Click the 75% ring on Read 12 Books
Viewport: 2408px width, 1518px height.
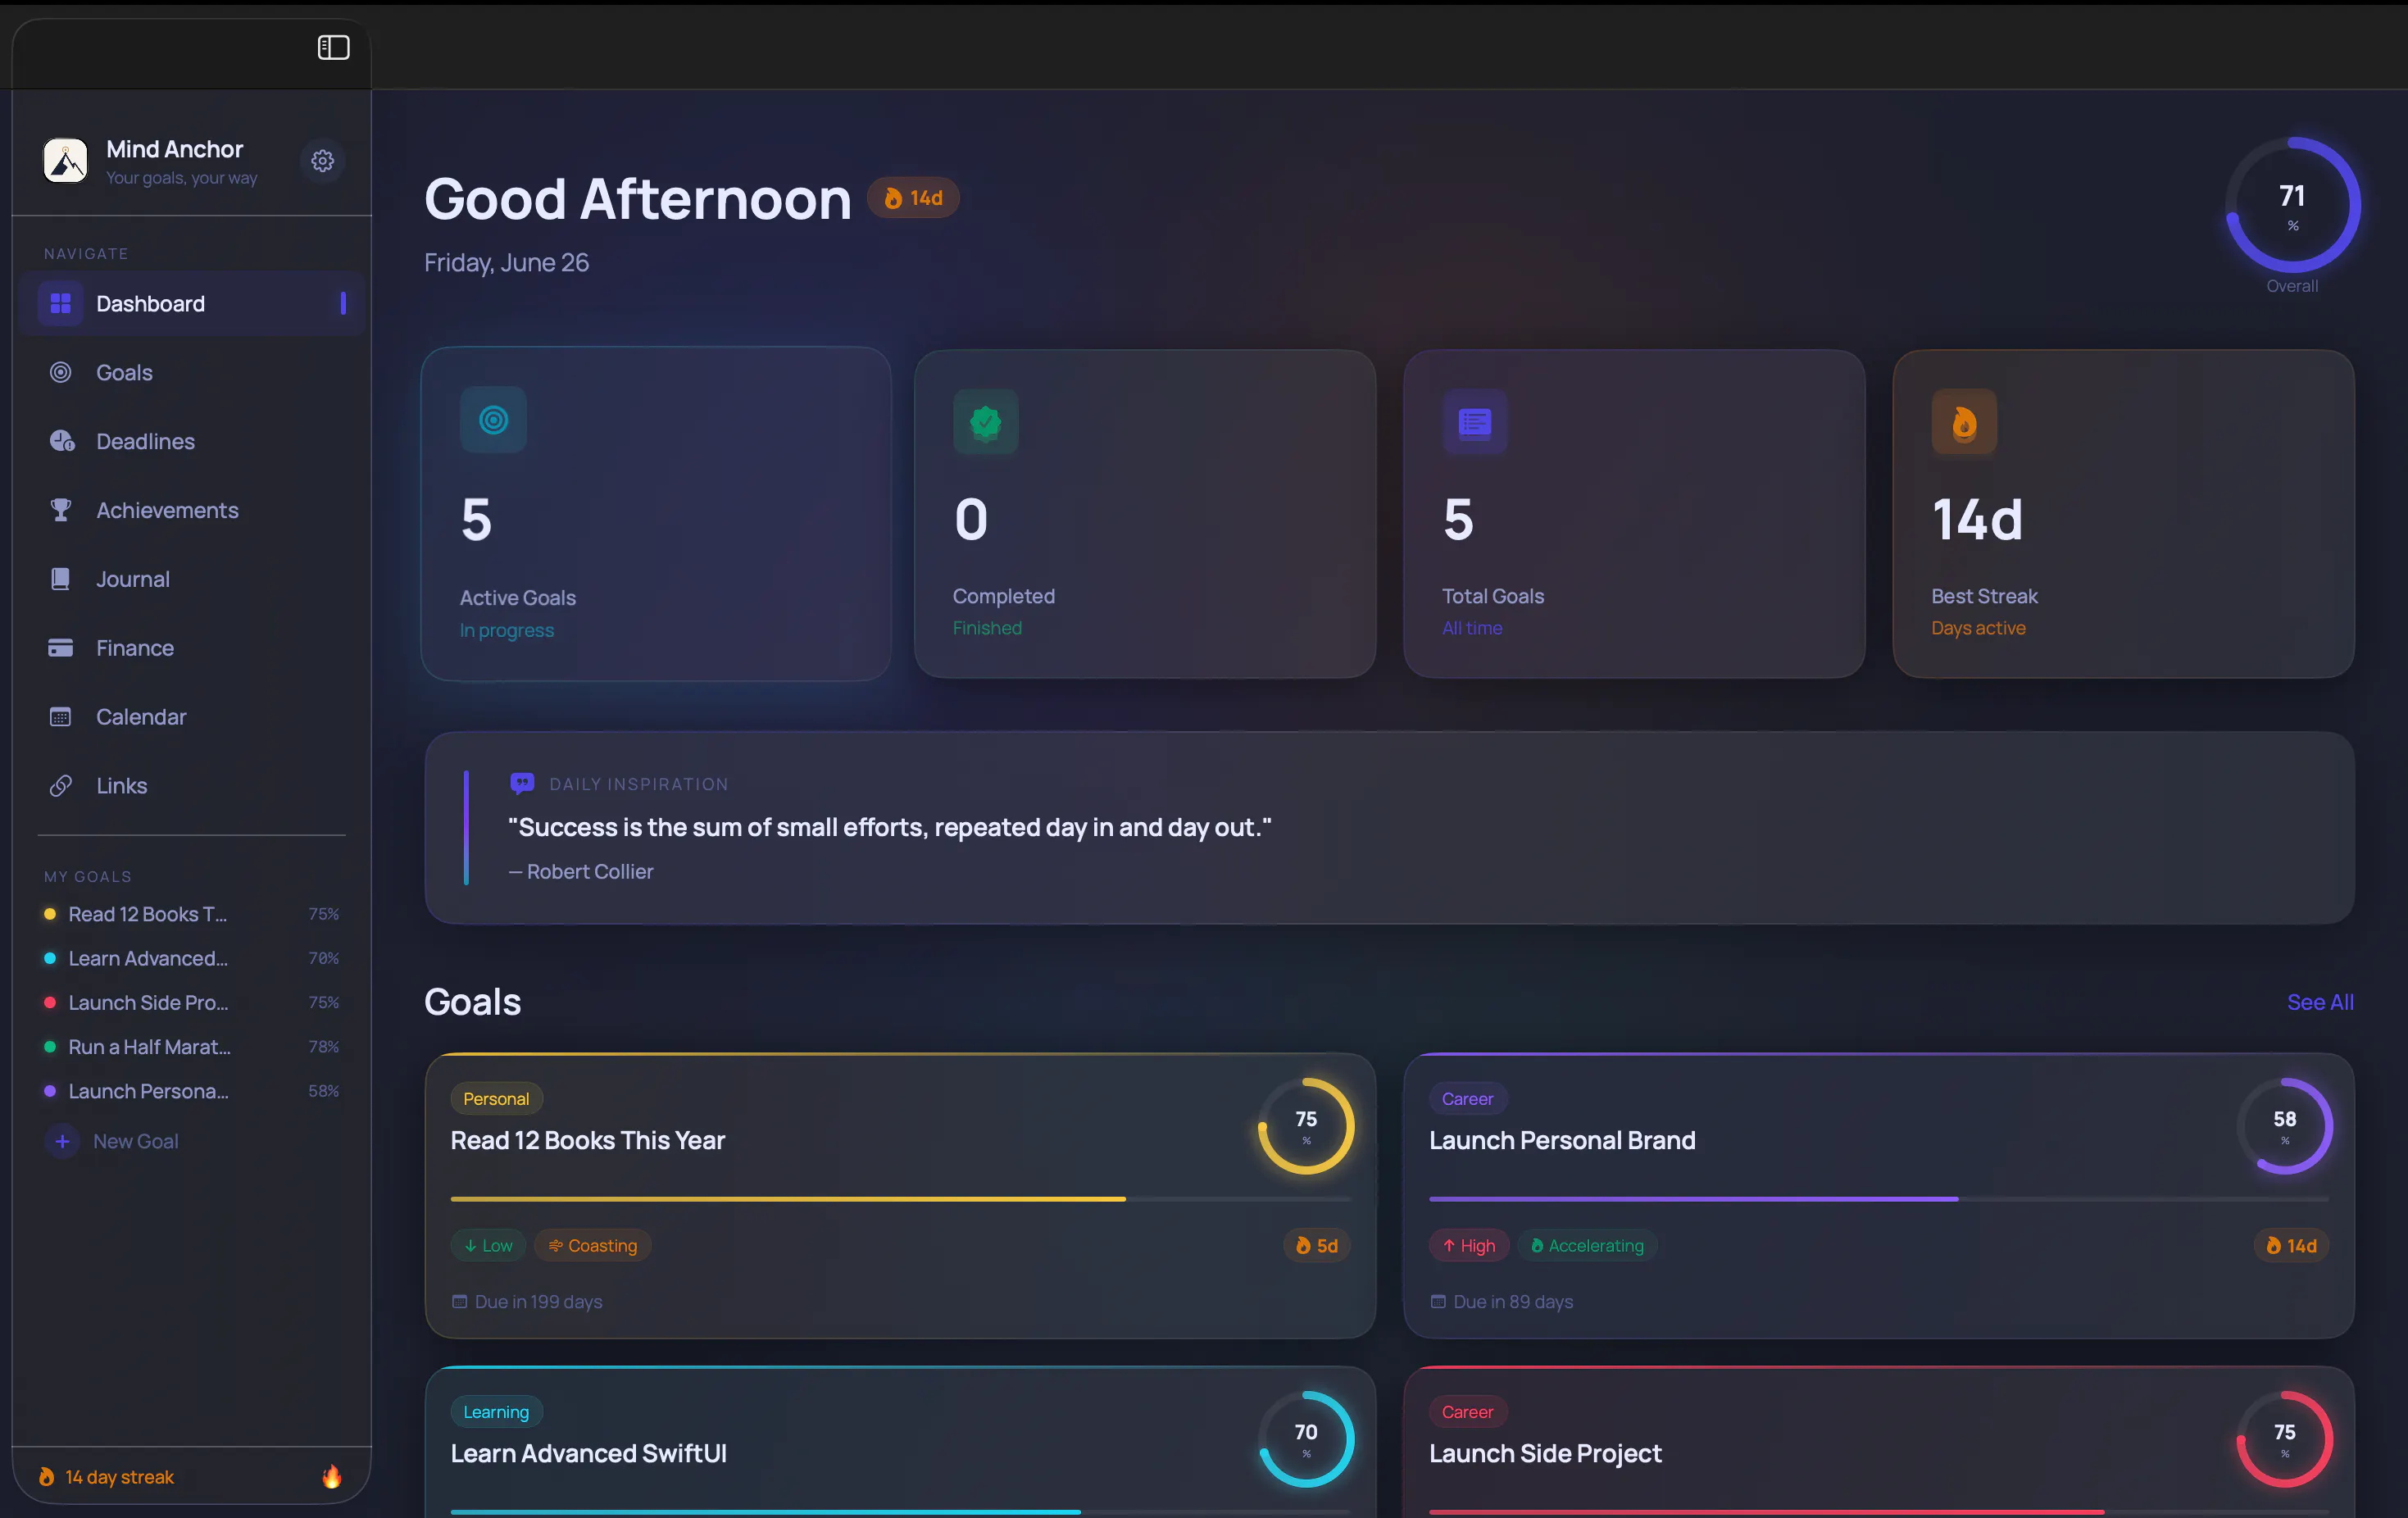(x=1305, y=1126)
